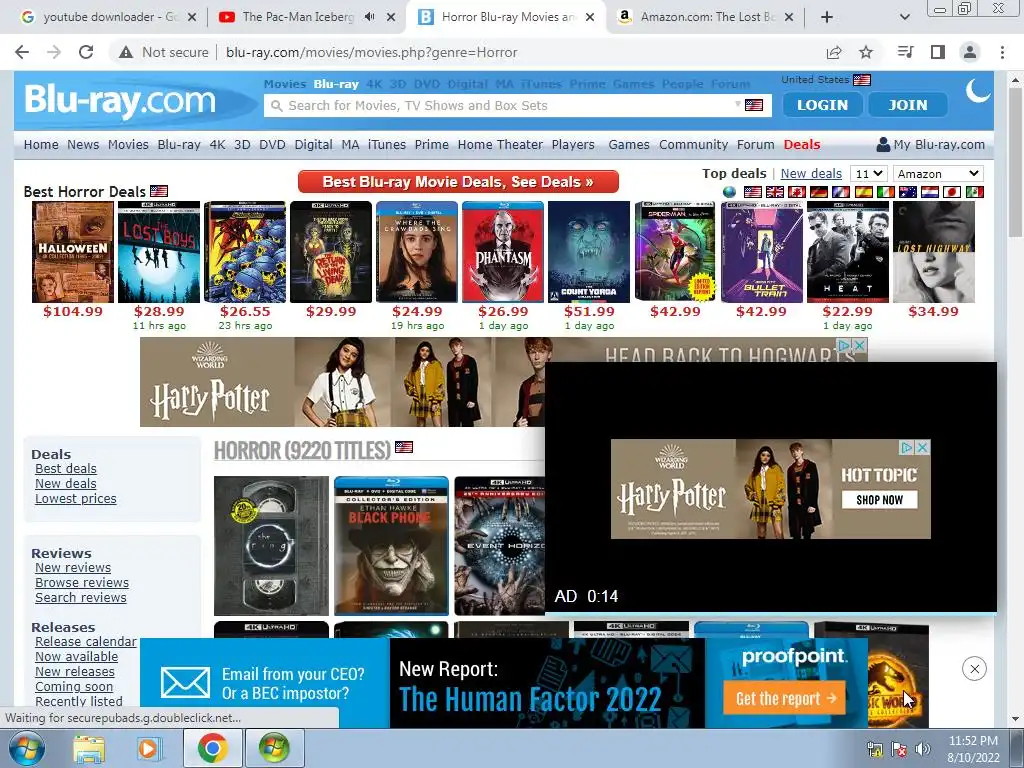This screenshot has width=1024, height=768.
Task: Toggle dark mode with the moon icon
Action: (x=978, y=90)
